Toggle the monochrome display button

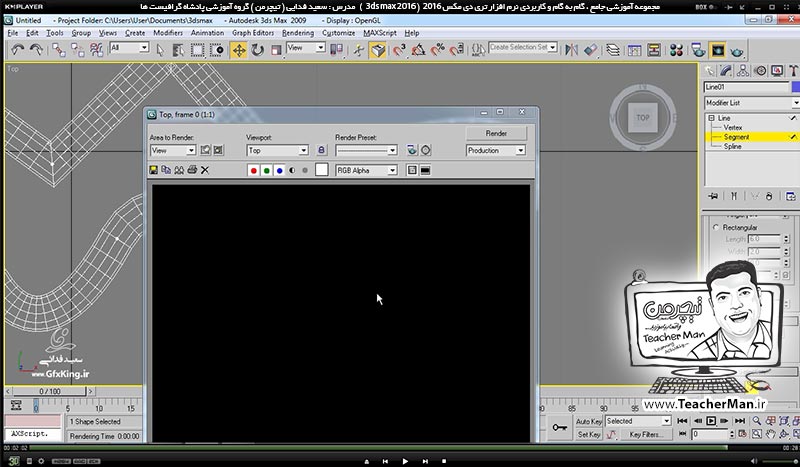(x=305, y=170)
